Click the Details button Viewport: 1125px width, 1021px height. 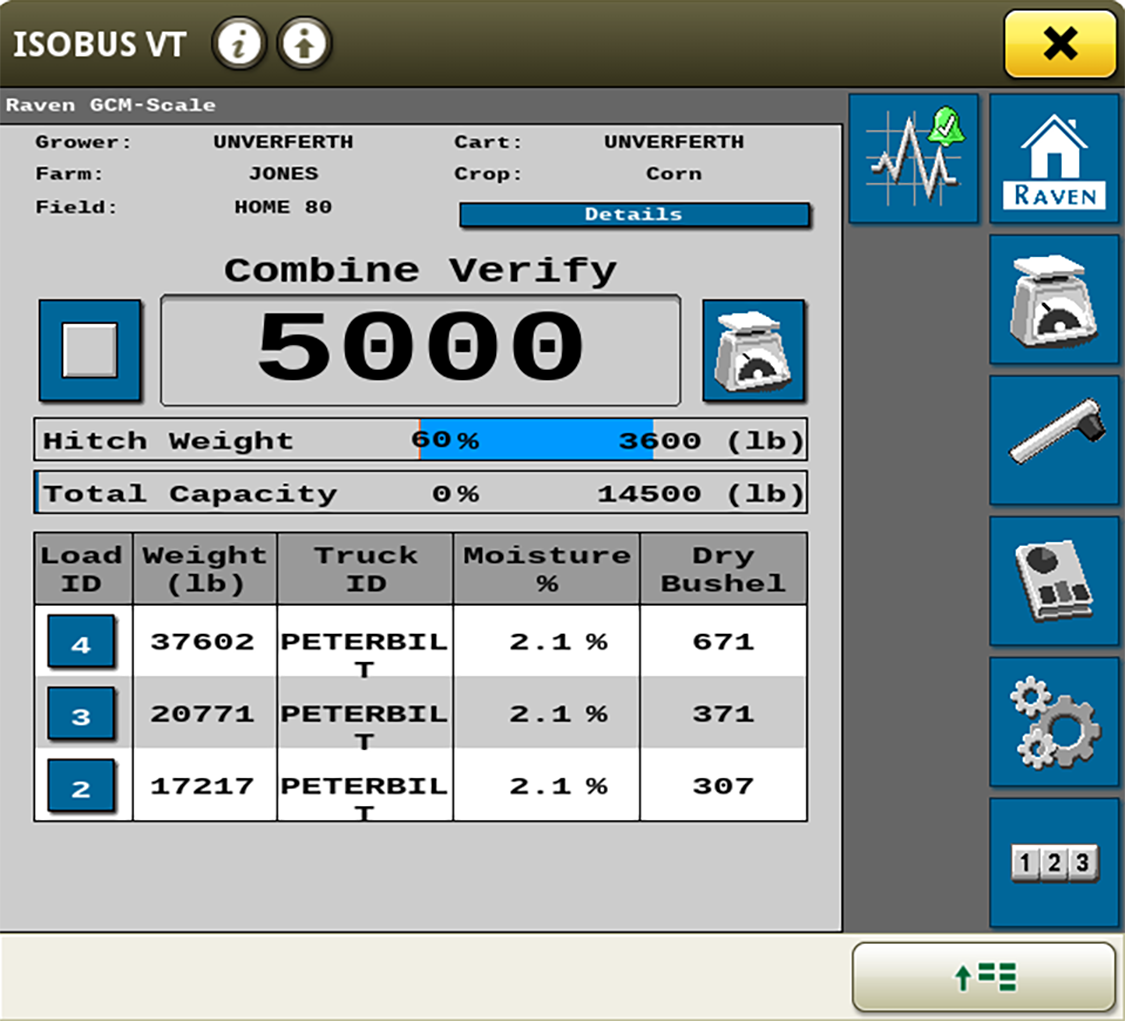[x=634, y=215]
